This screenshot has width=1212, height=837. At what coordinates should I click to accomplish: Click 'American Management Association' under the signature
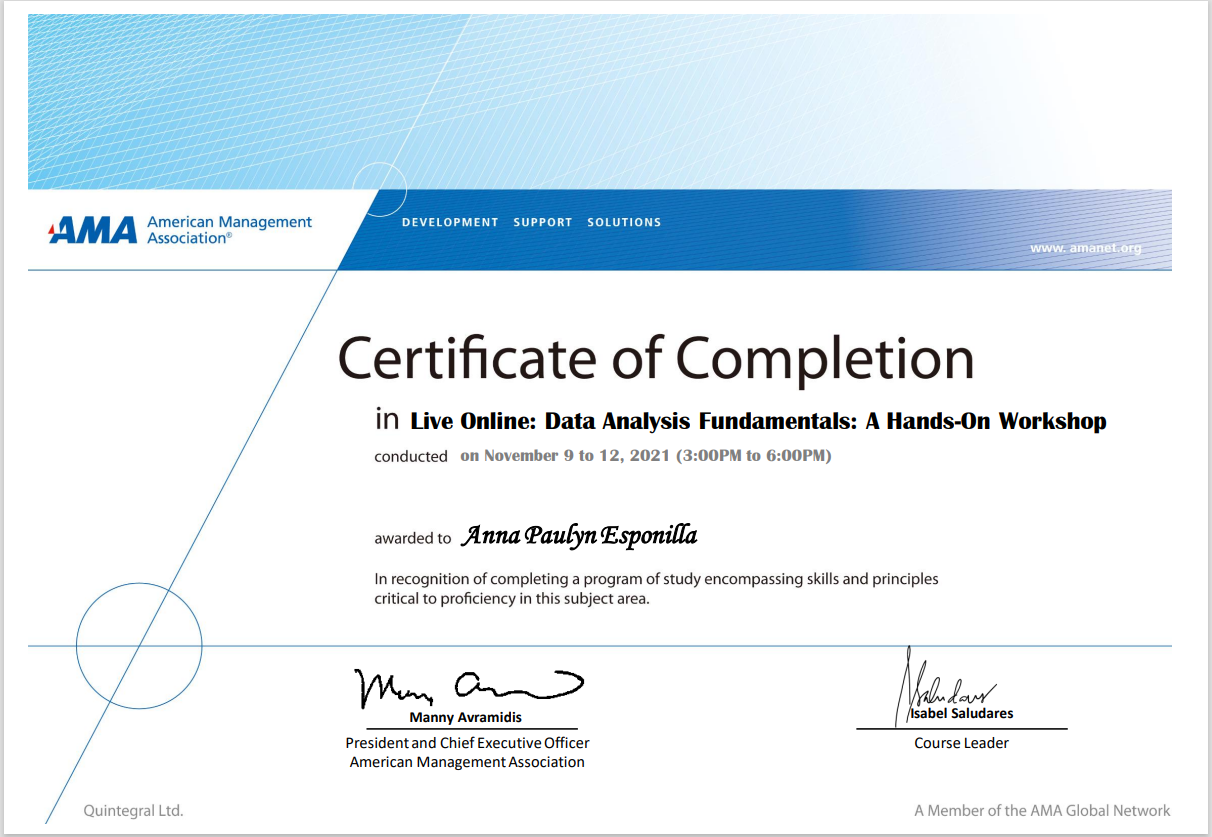pyautogui.click(x=467, y=762)
